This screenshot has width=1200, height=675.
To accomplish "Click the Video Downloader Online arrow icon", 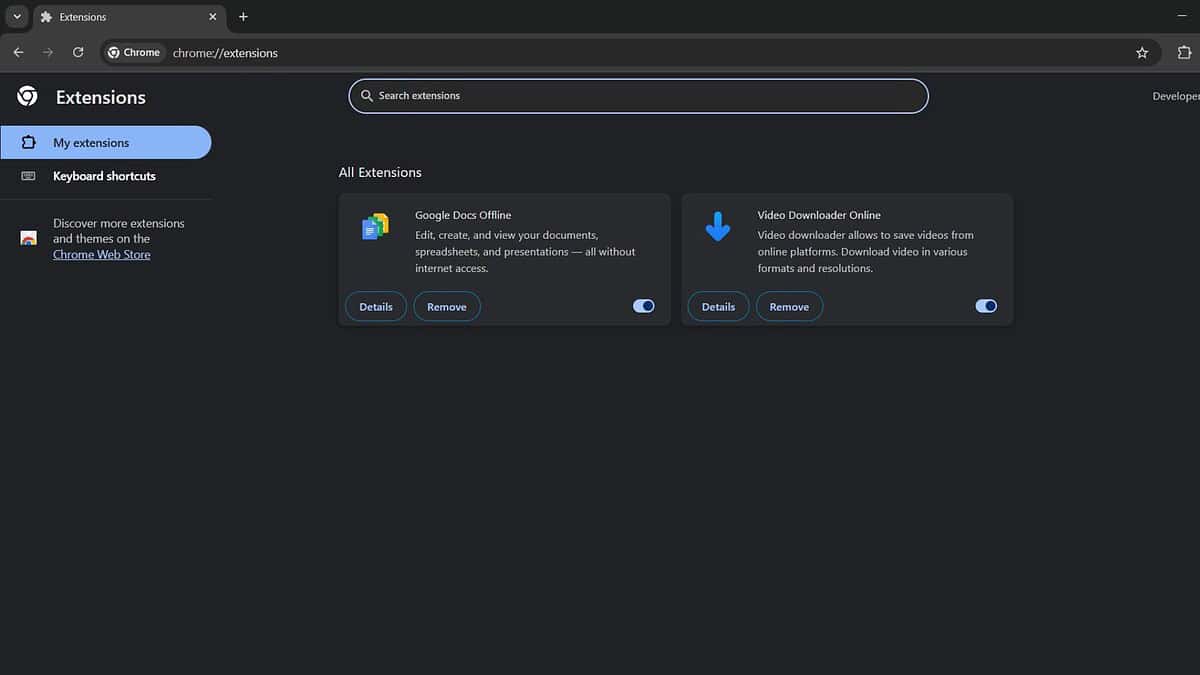I will (718, 227).
